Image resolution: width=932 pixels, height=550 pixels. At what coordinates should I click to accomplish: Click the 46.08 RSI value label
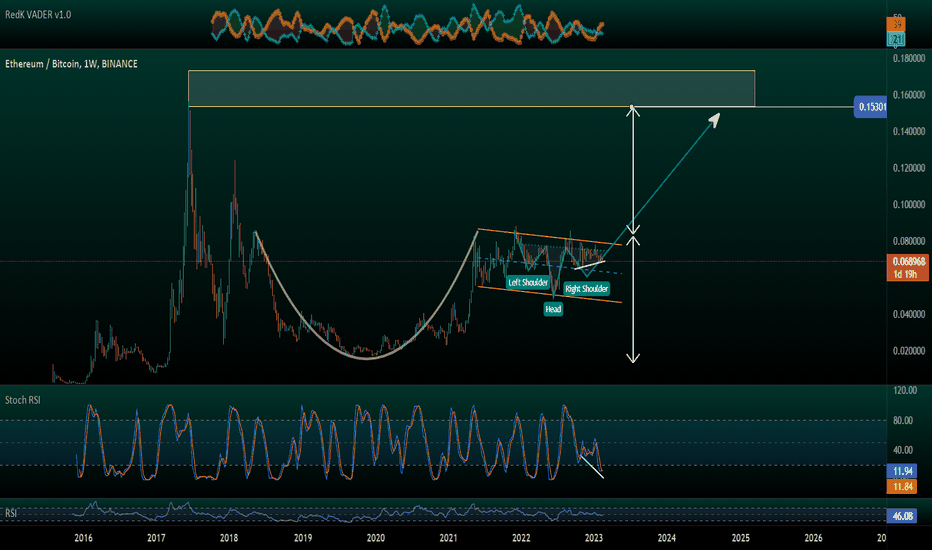point(902,516)
